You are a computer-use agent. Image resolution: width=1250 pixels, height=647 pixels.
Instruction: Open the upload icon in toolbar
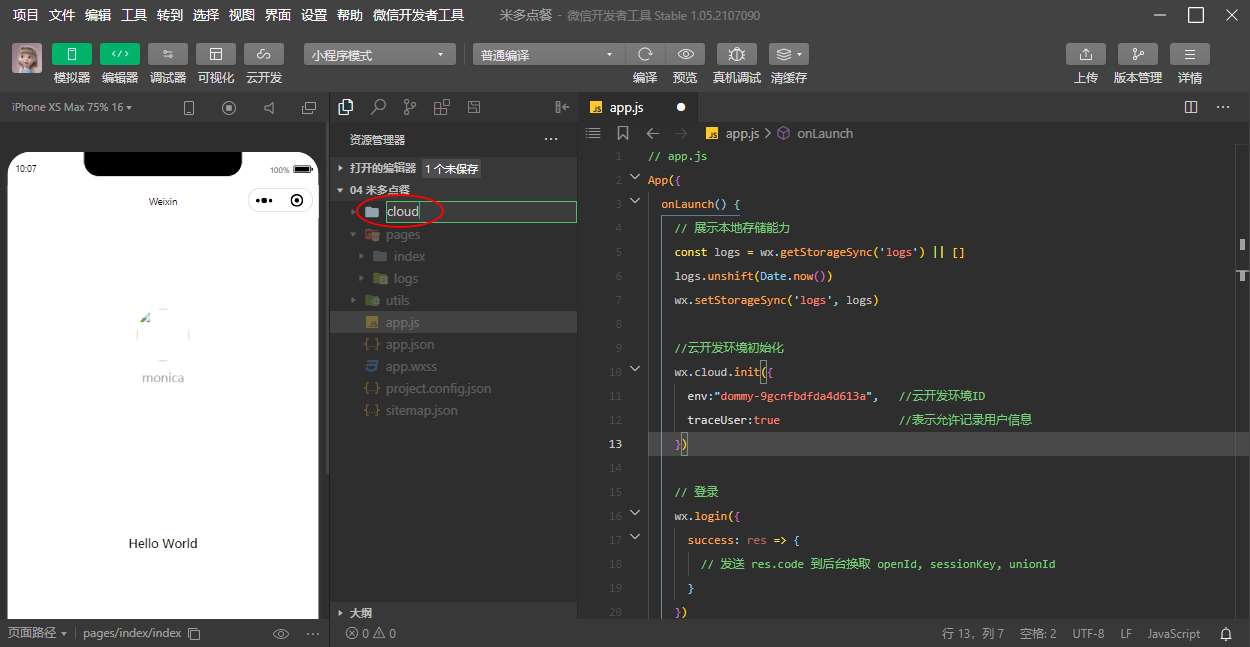click(x=1085, y=54)
